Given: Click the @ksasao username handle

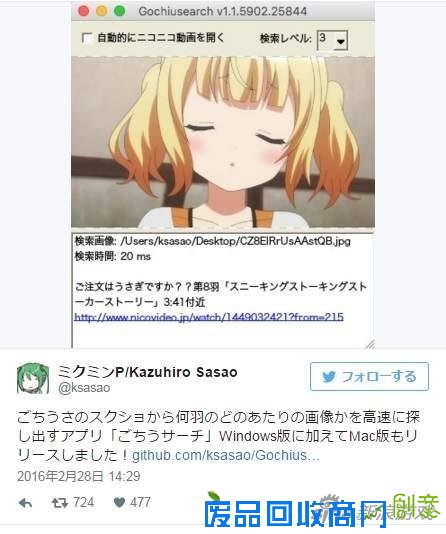Looking at the screenshot, I should pyautogui.click(x=84, y=388).
